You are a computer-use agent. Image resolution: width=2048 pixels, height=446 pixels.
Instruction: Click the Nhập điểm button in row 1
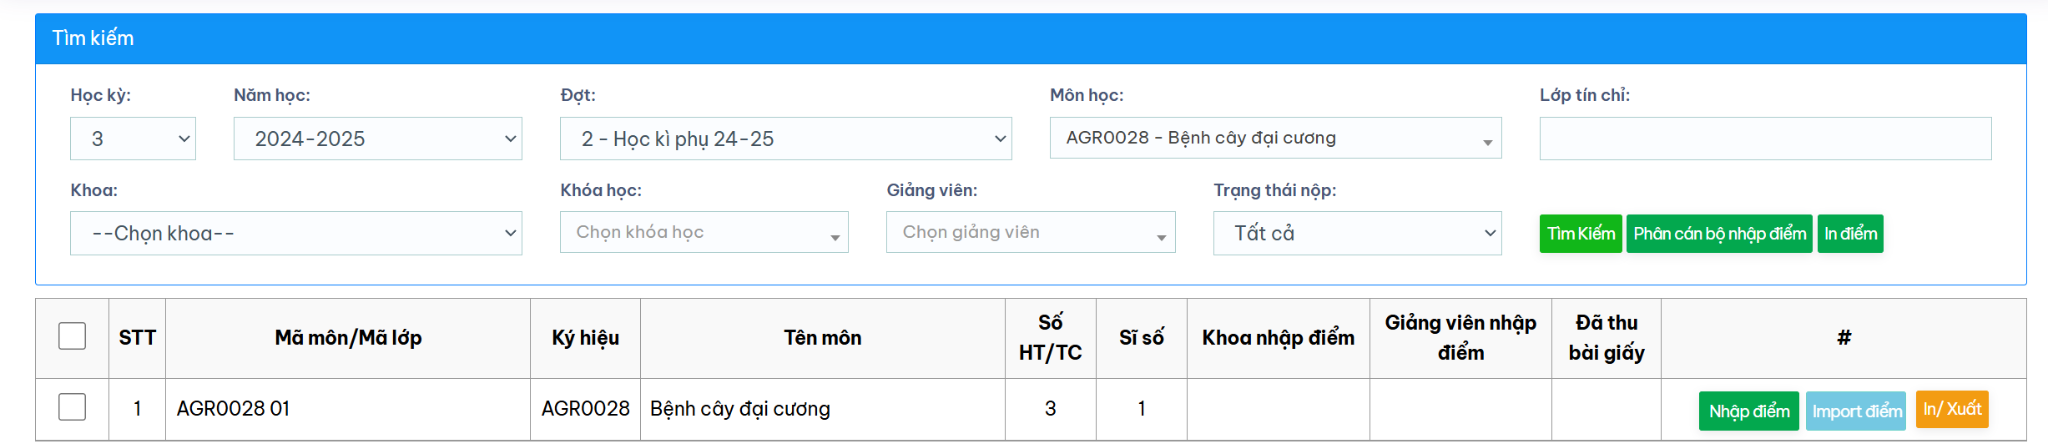click(1749, 411)
